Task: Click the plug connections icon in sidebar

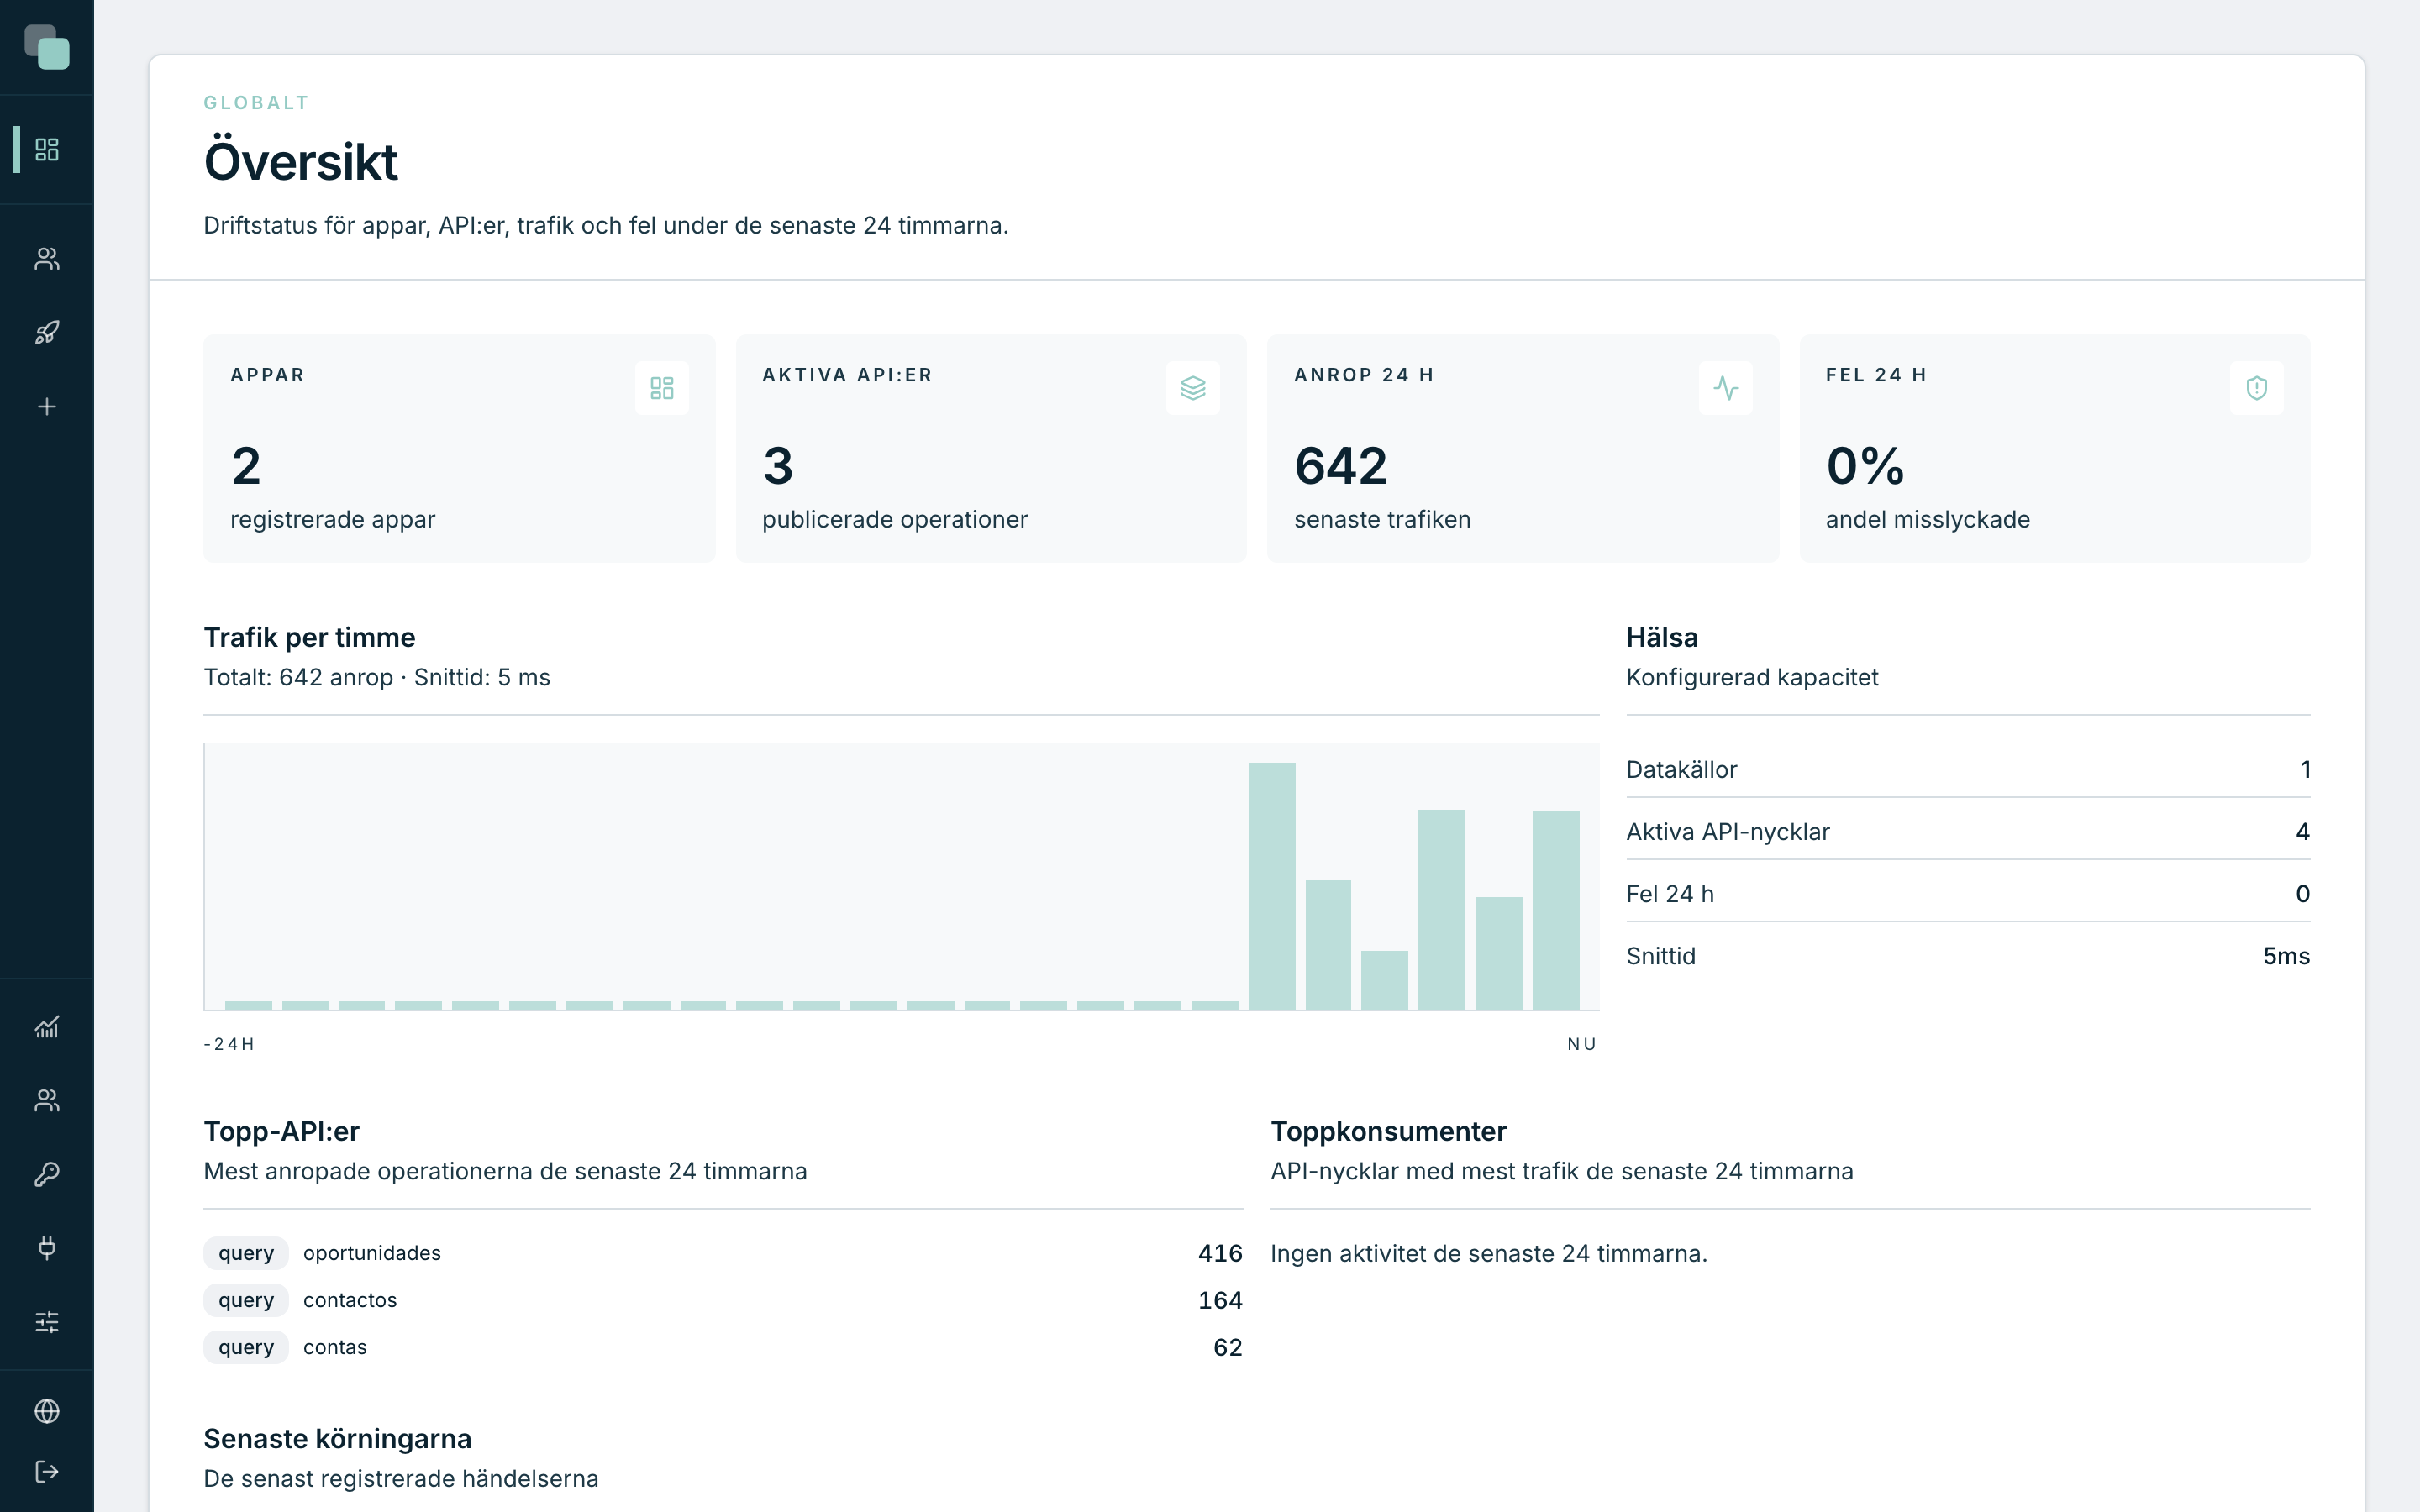Action: click(x=47, y=1248)
